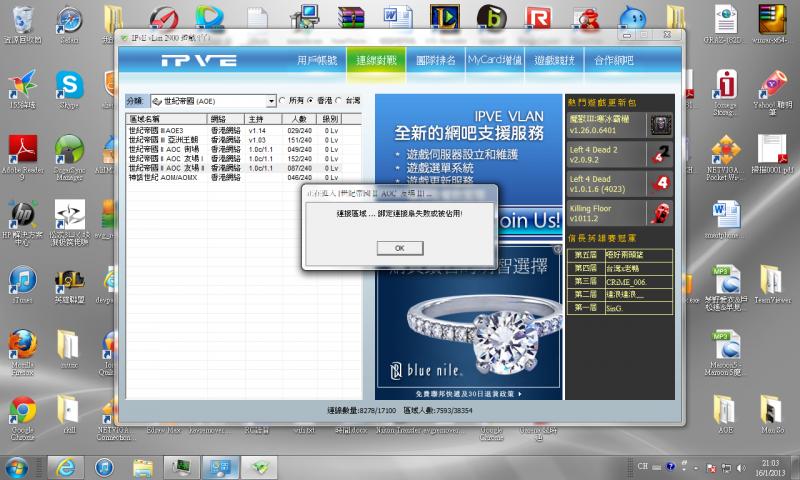Open the MyCard增值 tab
Screen dimensions: 800x480
point(493,61)
